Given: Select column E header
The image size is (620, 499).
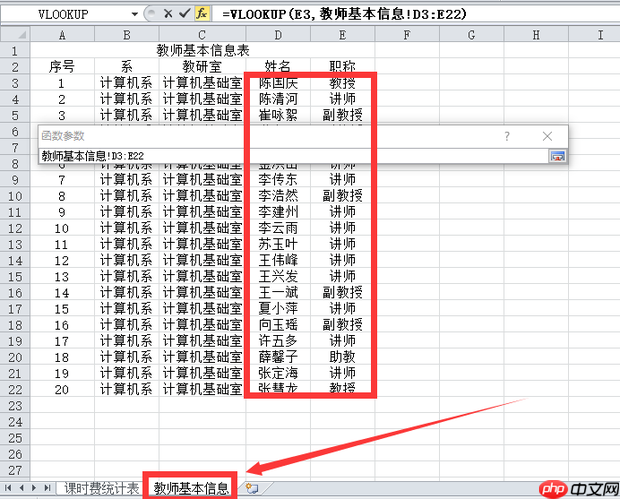Looking at the screenshot, I should [x=342, y=35].
